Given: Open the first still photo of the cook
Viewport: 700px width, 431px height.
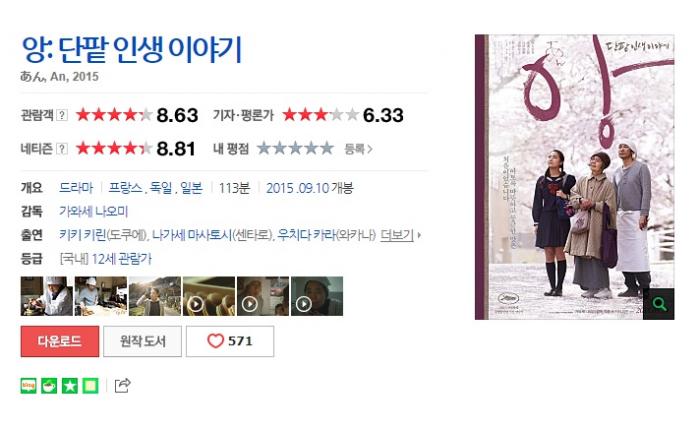Looking at the screenshot, I should tap(46, 296).
